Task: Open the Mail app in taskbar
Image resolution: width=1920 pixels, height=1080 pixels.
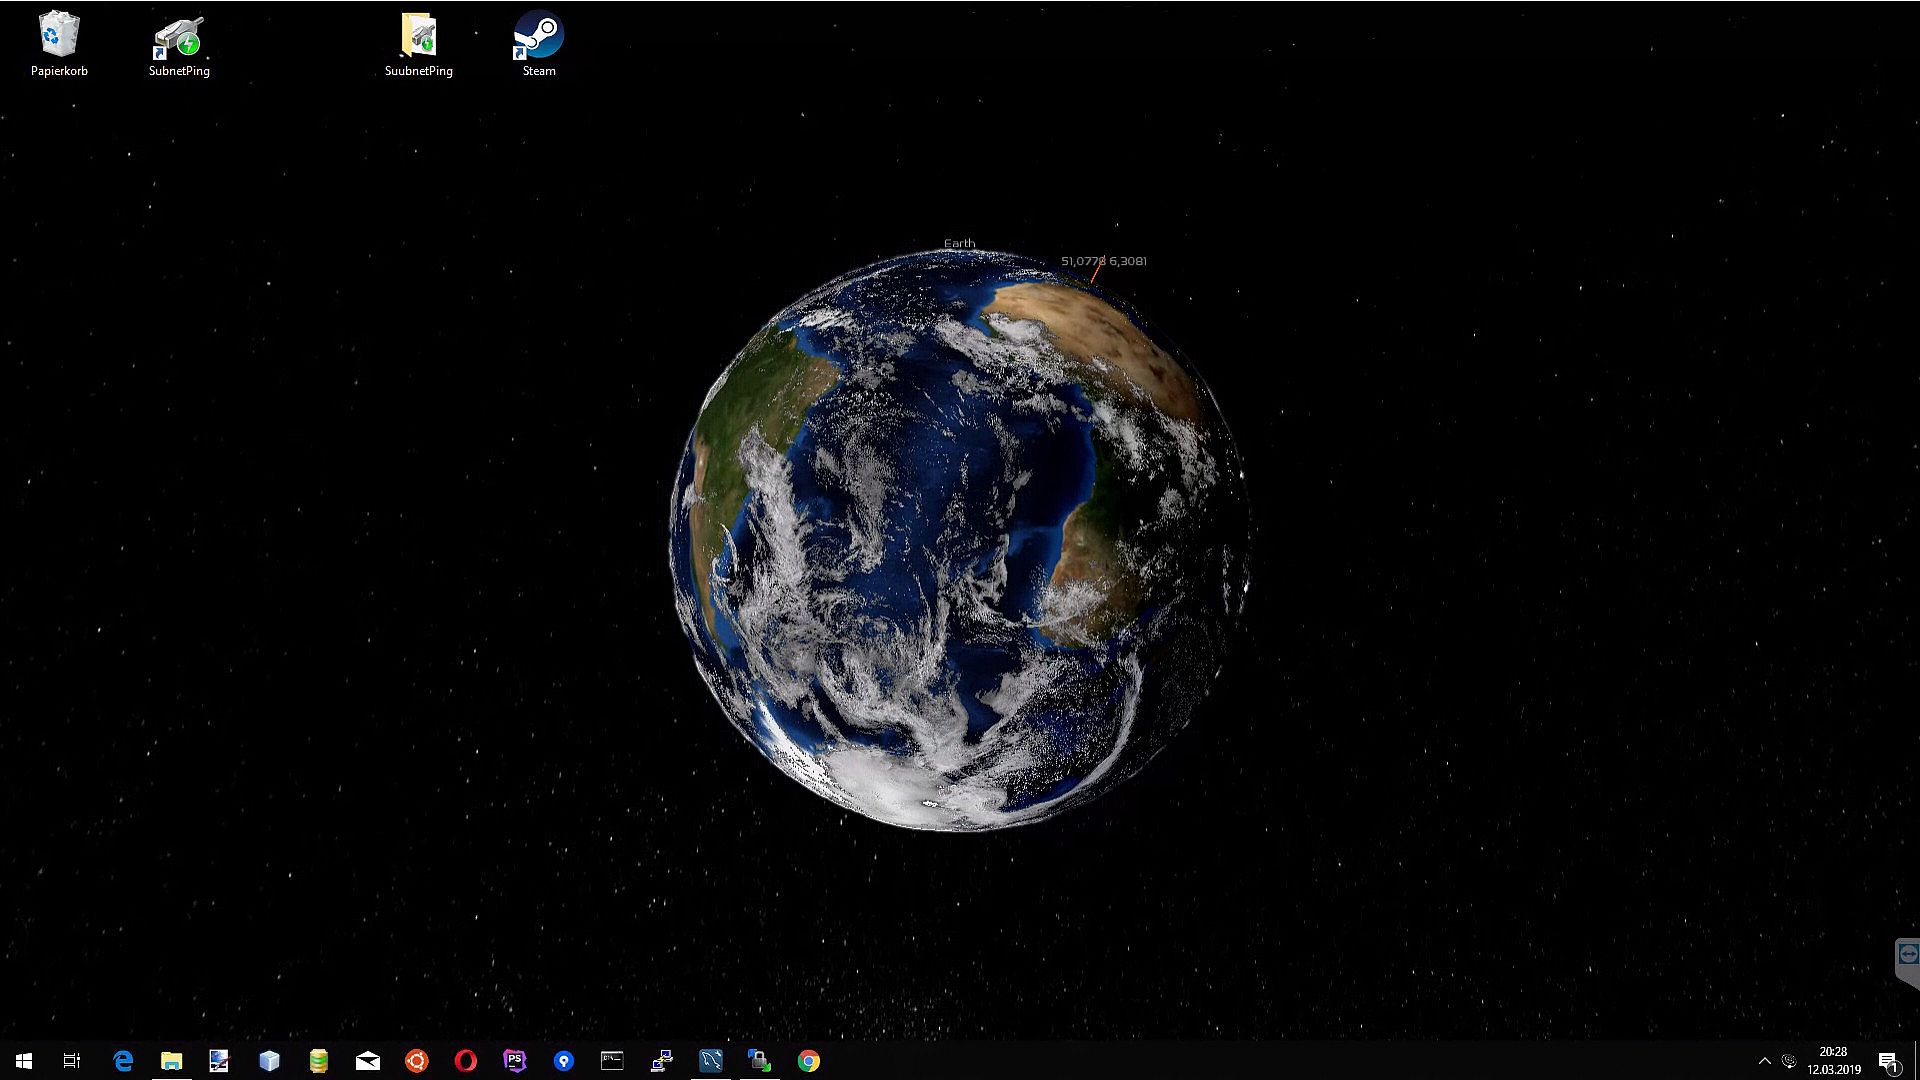Action: [368, 1061]
